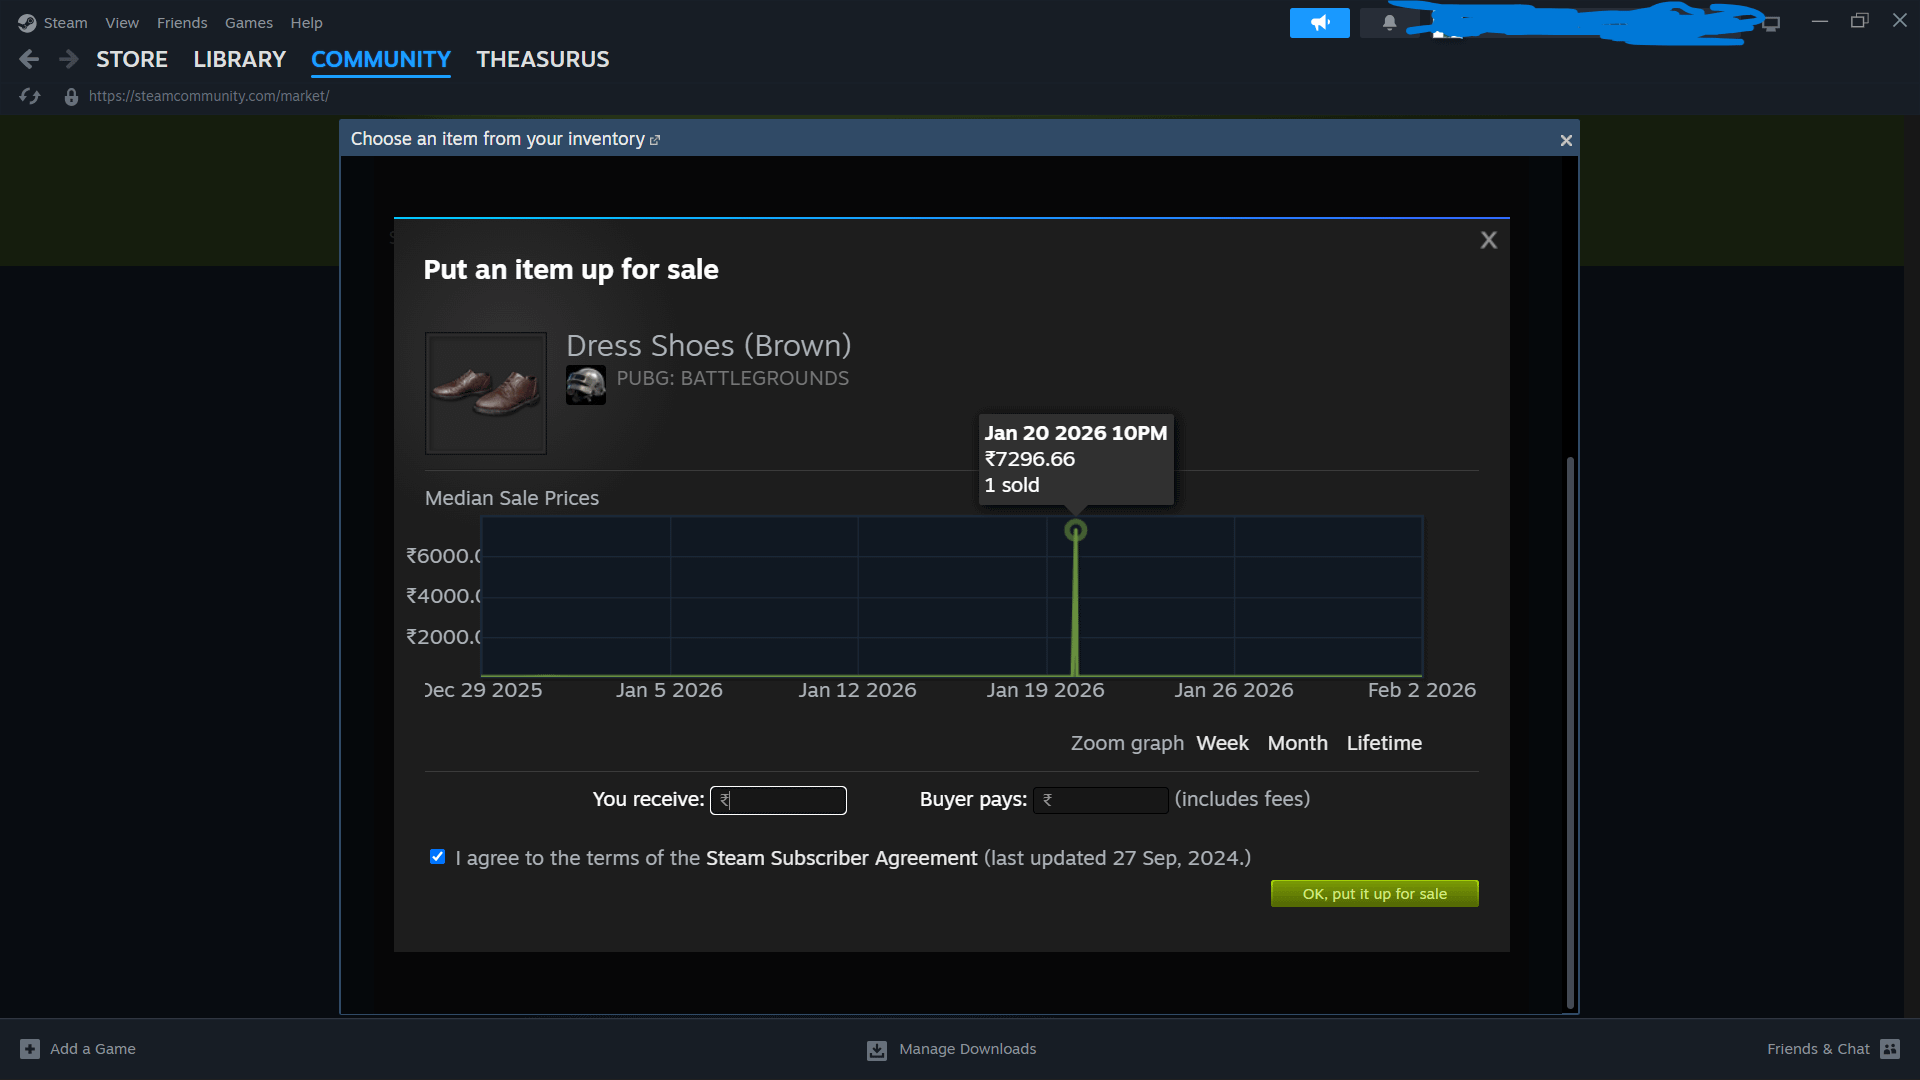Open the announcements megaphone button
Screen dimensions: 1920x1080
[1319, 22]
